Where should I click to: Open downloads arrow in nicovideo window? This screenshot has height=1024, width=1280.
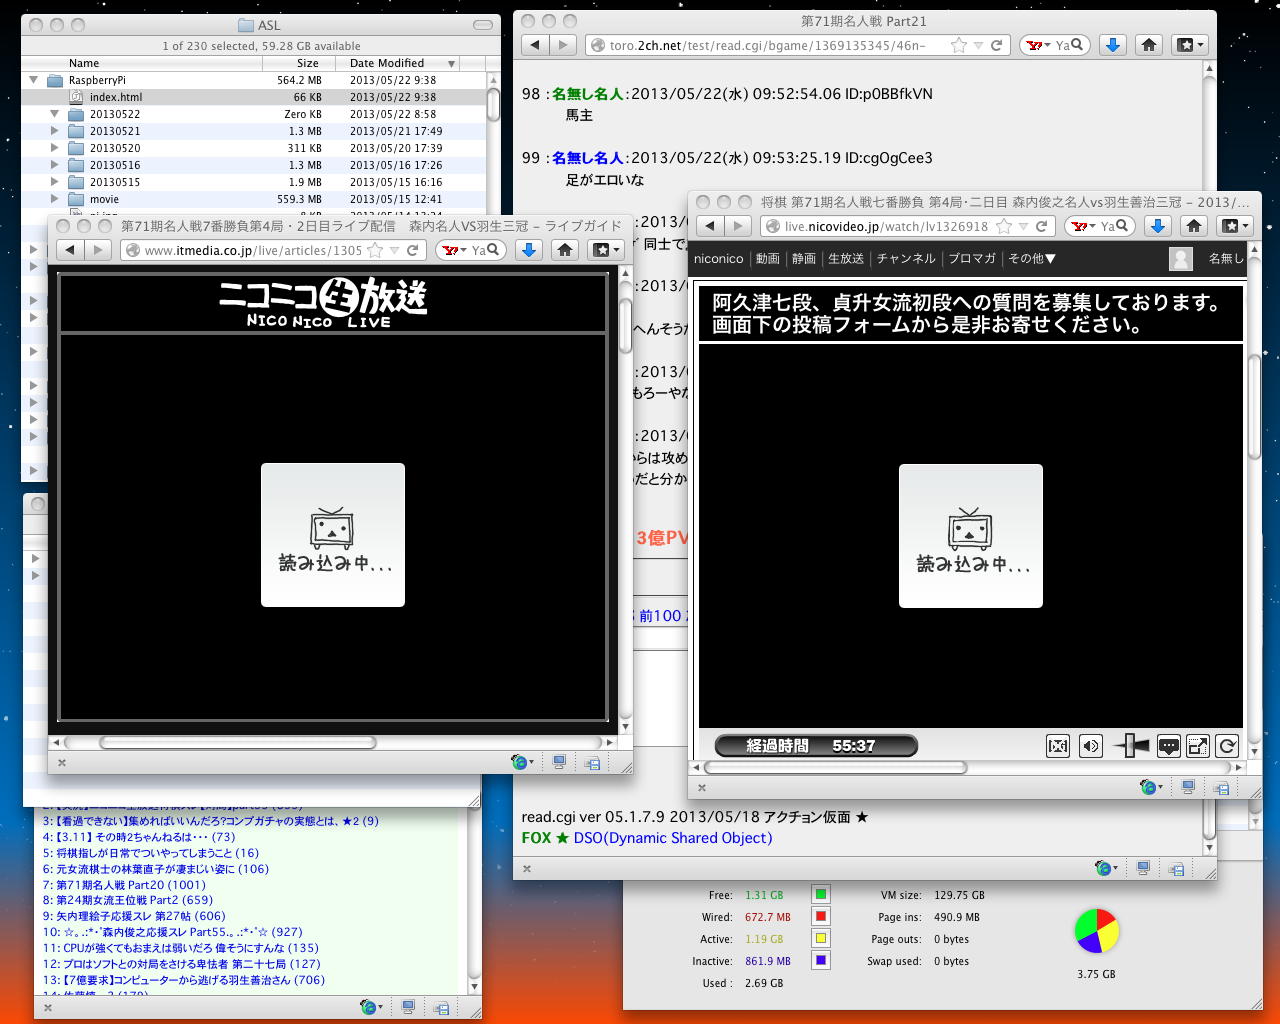pos(1158,226)
